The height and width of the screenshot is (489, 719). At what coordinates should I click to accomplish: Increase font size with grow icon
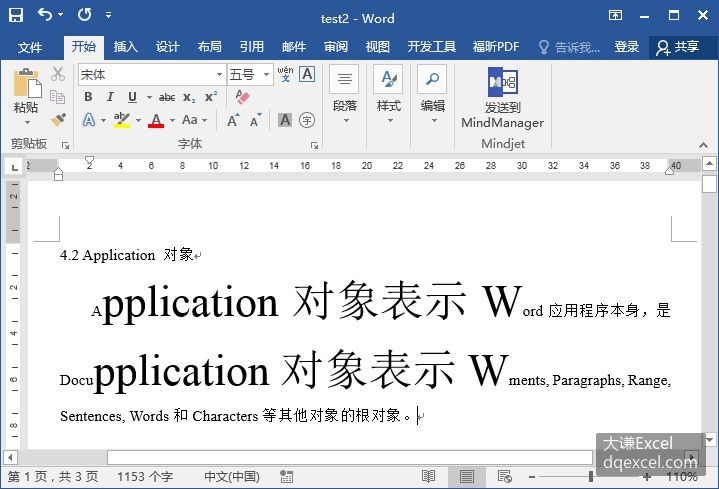(x=233, y=120)
